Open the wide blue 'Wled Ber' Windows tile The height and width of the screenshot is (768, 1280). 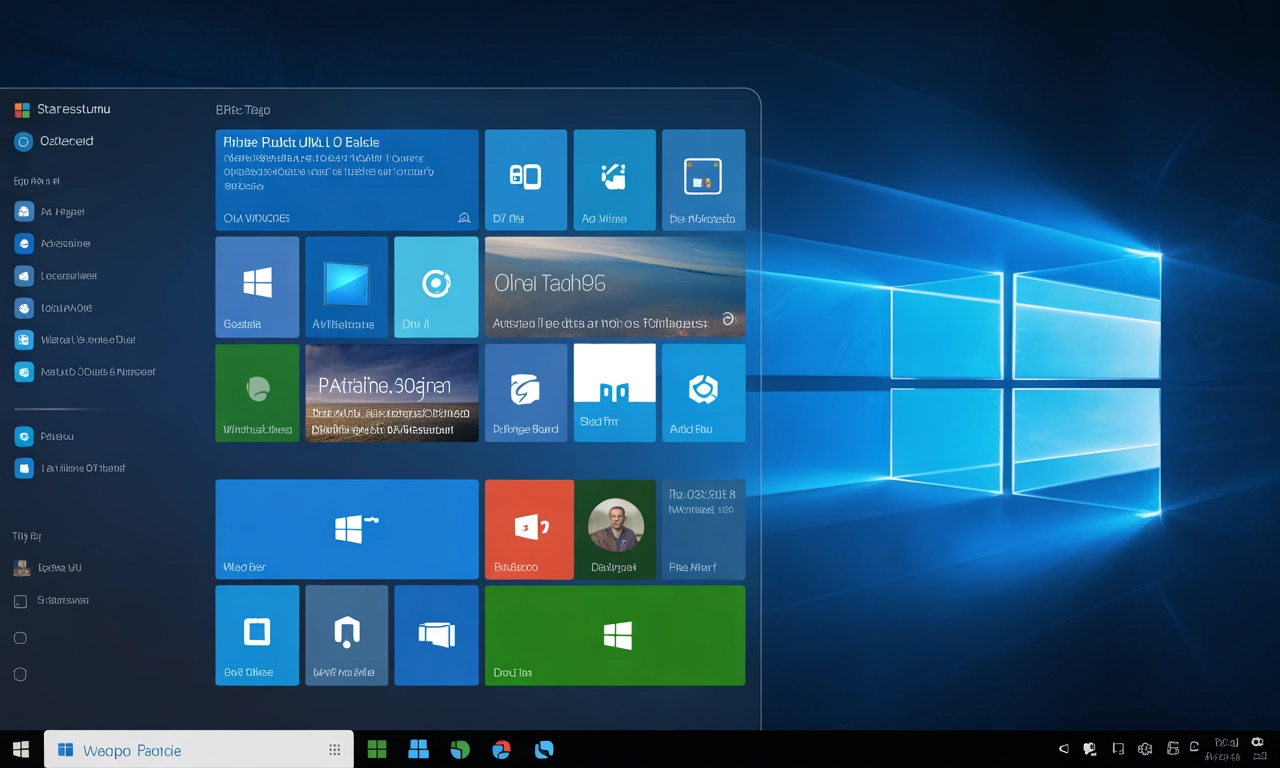click(x=347, y=529)
